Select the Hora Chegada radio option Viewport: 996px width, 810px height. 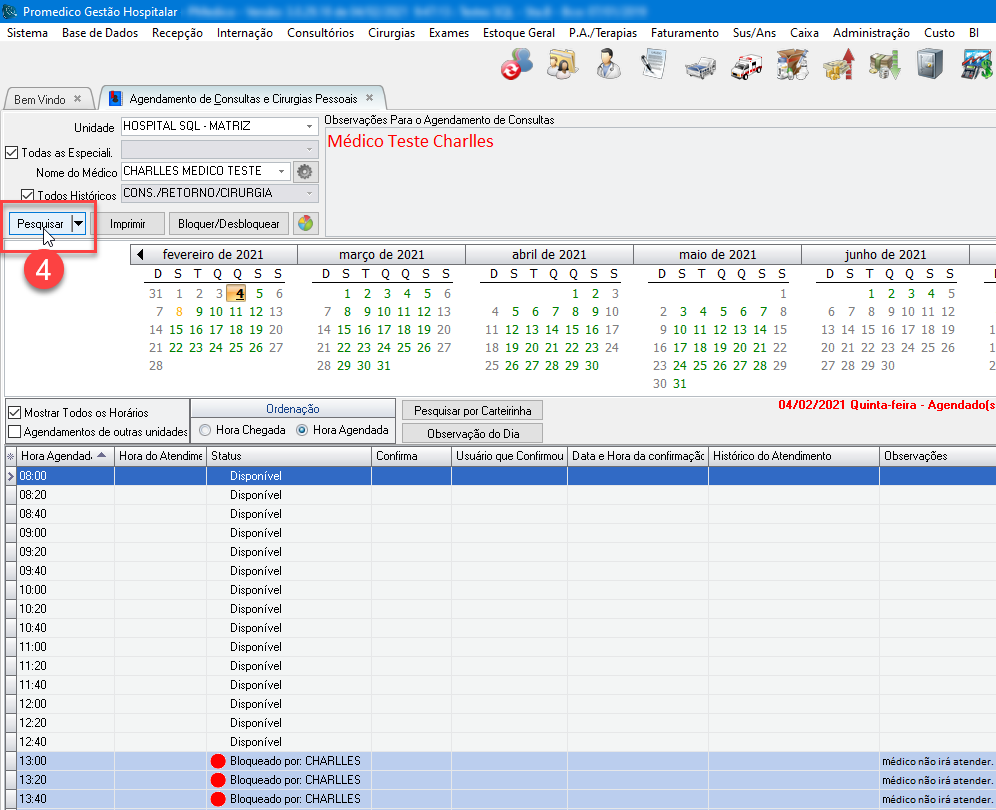coord(205,430)
